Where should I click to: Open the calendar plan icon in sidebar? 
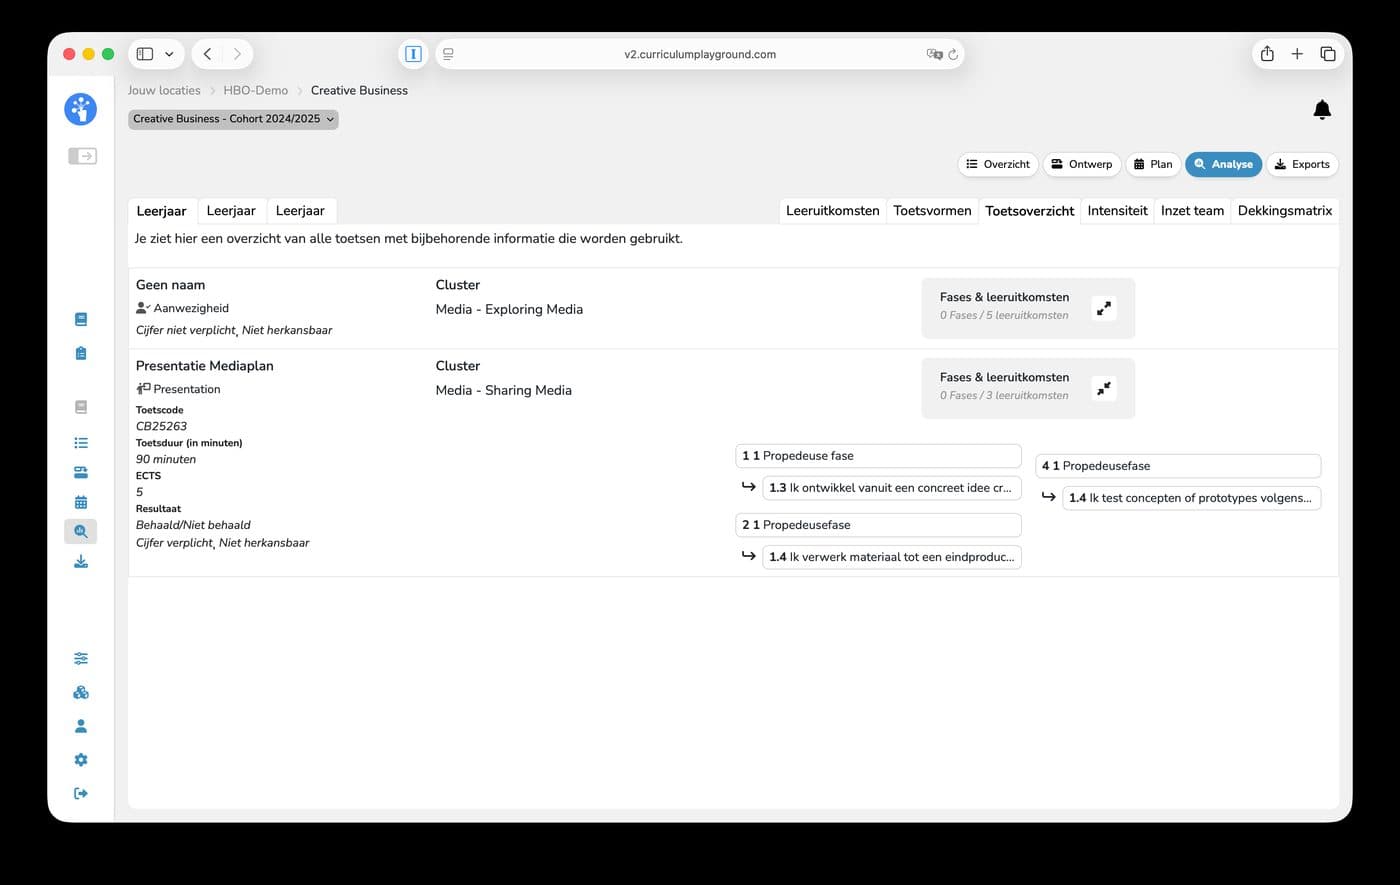(x=81, y=502)
